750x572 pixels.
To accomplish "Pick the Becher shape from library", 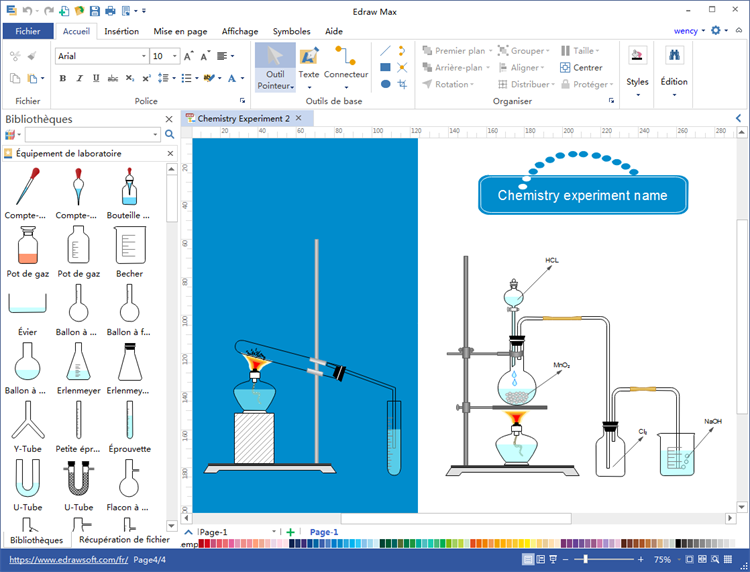I will [x=129, y=250].
